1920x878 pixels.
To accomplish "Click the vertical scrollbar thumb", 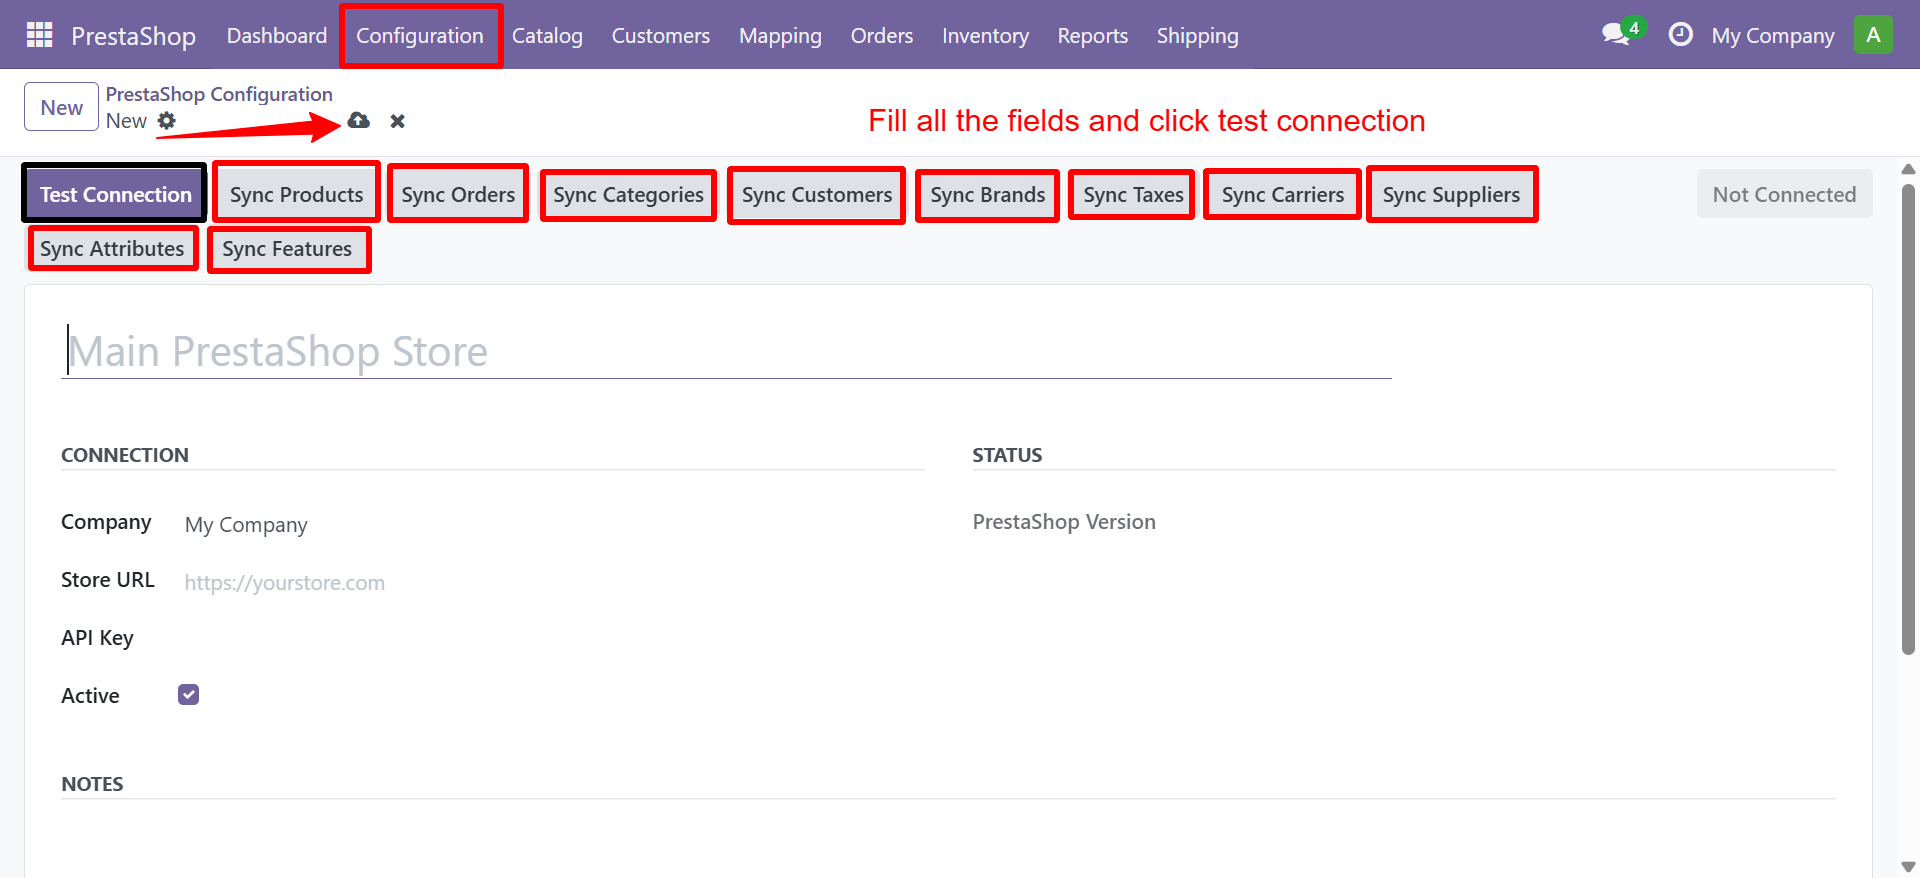I will point(1908,418).
